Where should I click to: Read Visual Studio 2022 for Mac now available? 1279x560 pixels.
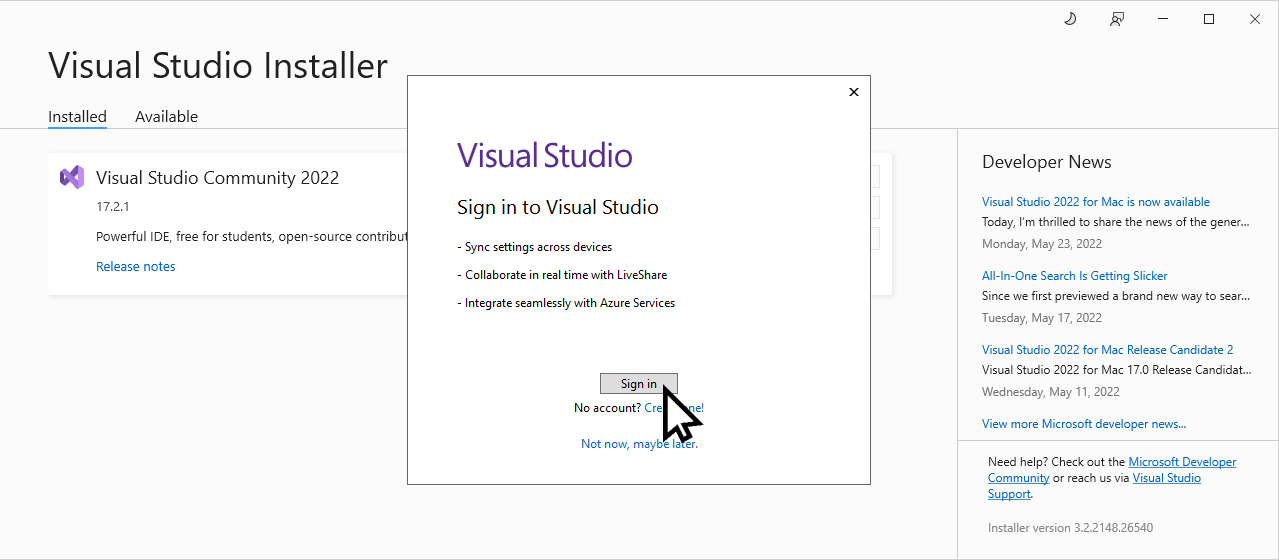(1096, 202)
